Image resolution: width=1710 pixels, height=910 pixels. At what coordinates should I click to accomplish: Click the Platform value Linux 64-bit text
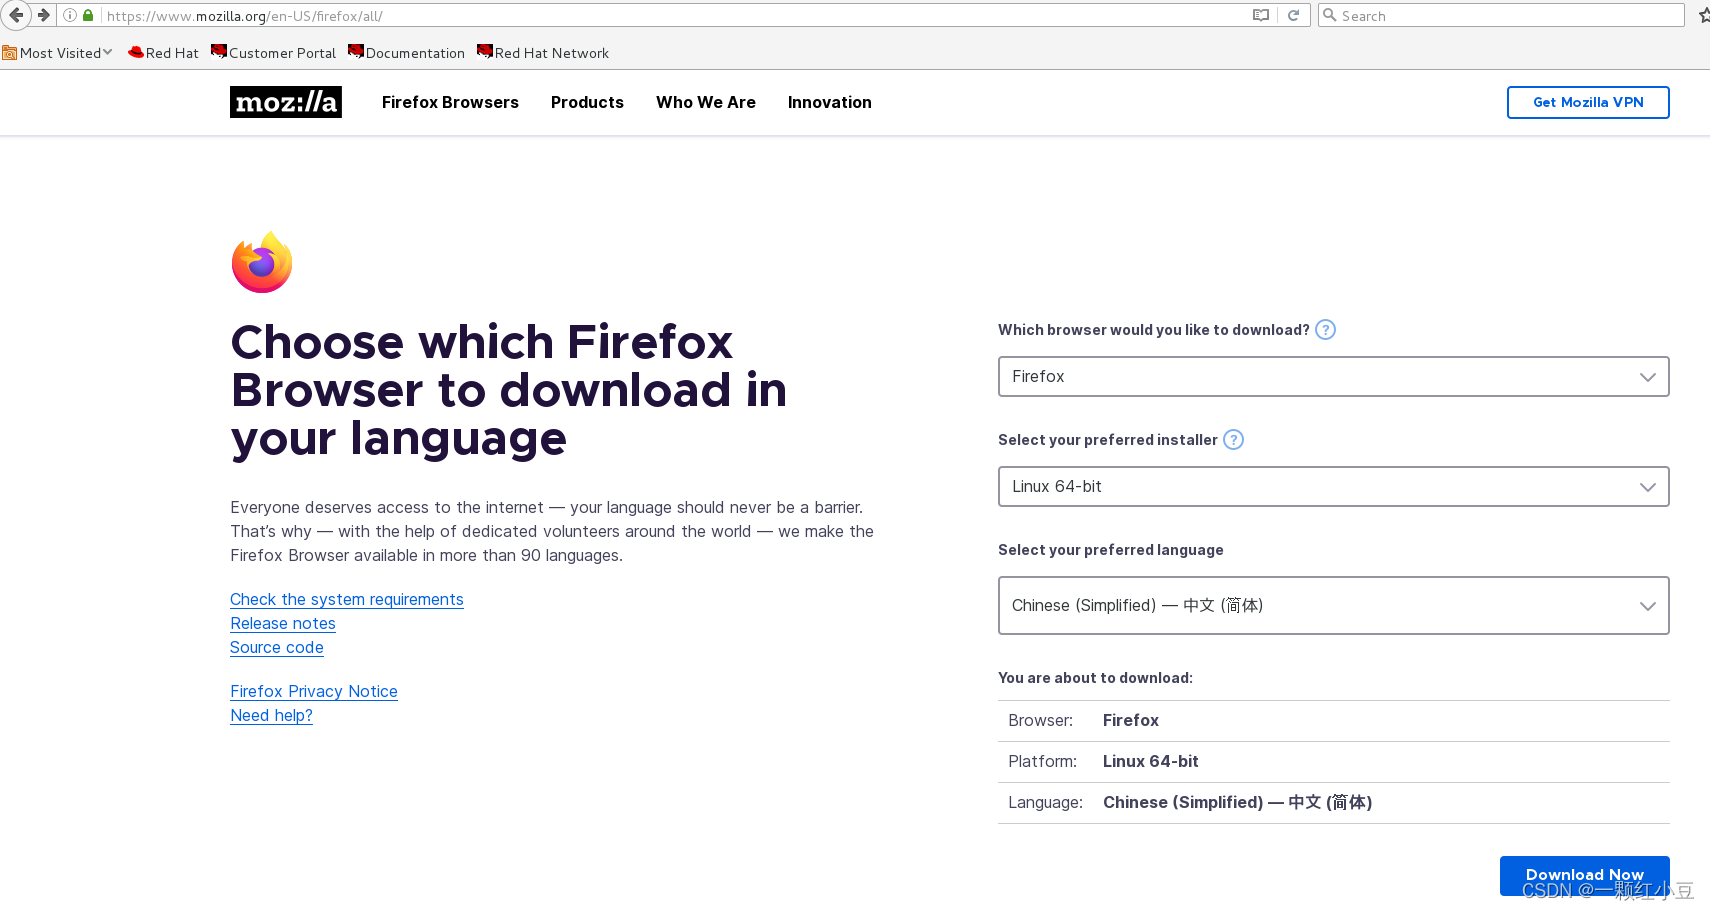[x=1150, y=761]
